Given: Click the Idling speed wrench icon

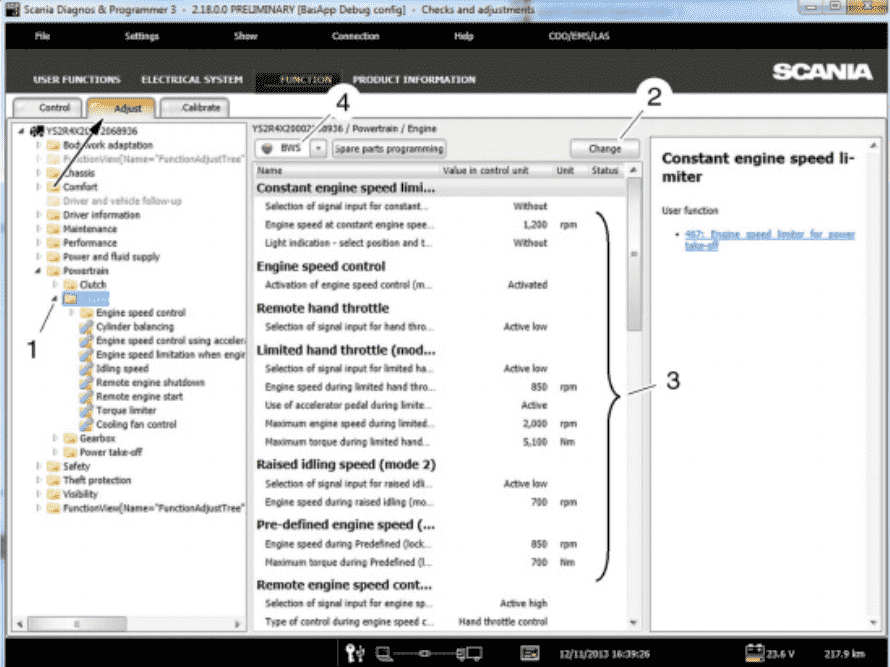Looking at the screenshot, I should pos(86,369).
